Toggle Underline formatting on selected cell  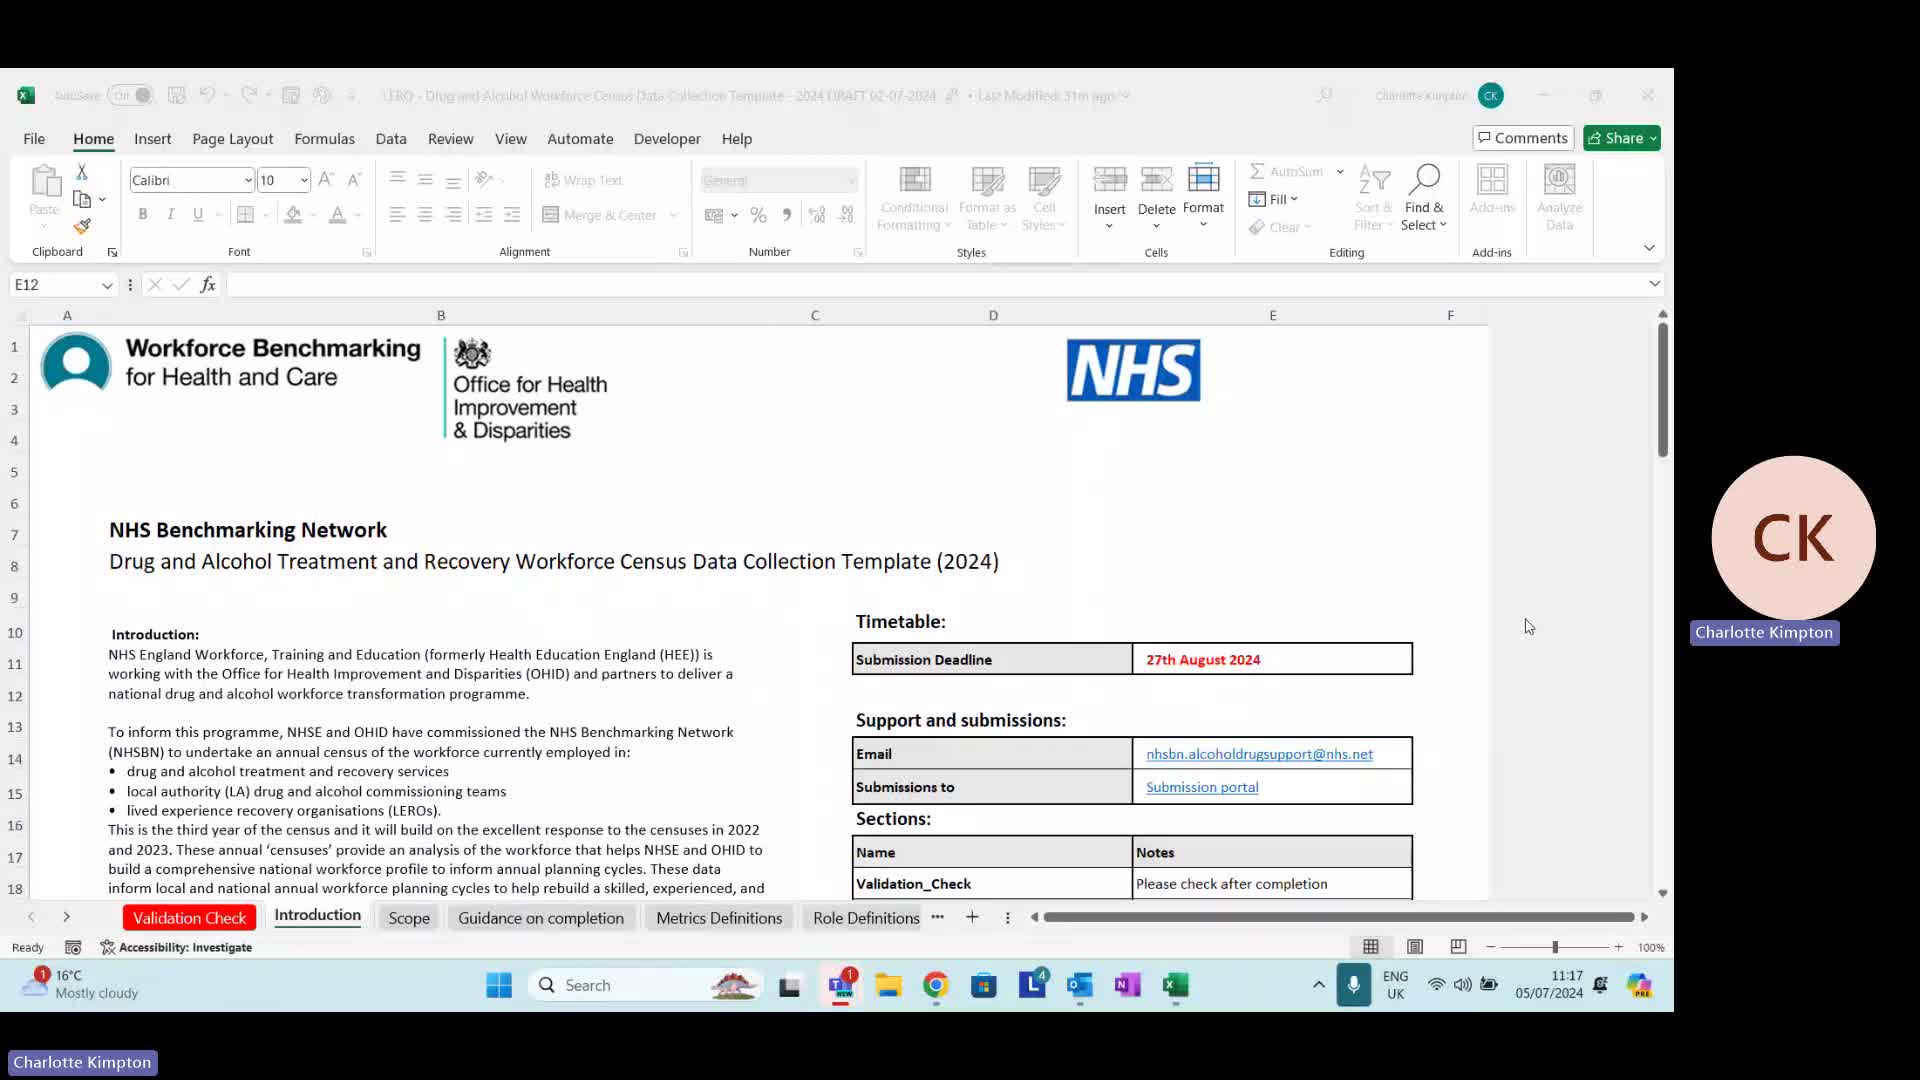coord(196,215)
